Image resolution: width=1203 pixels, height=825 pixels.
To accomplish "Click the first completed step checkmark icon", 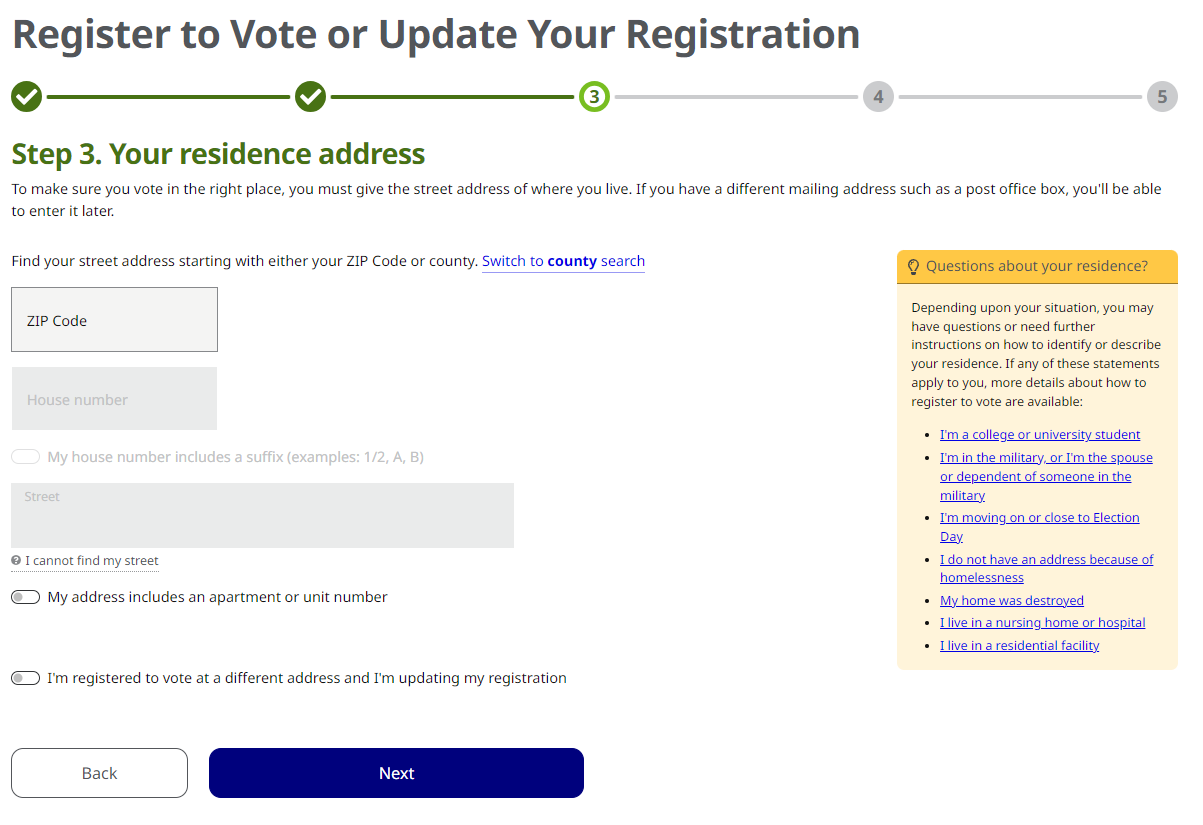I will click(x=26, y=97).
